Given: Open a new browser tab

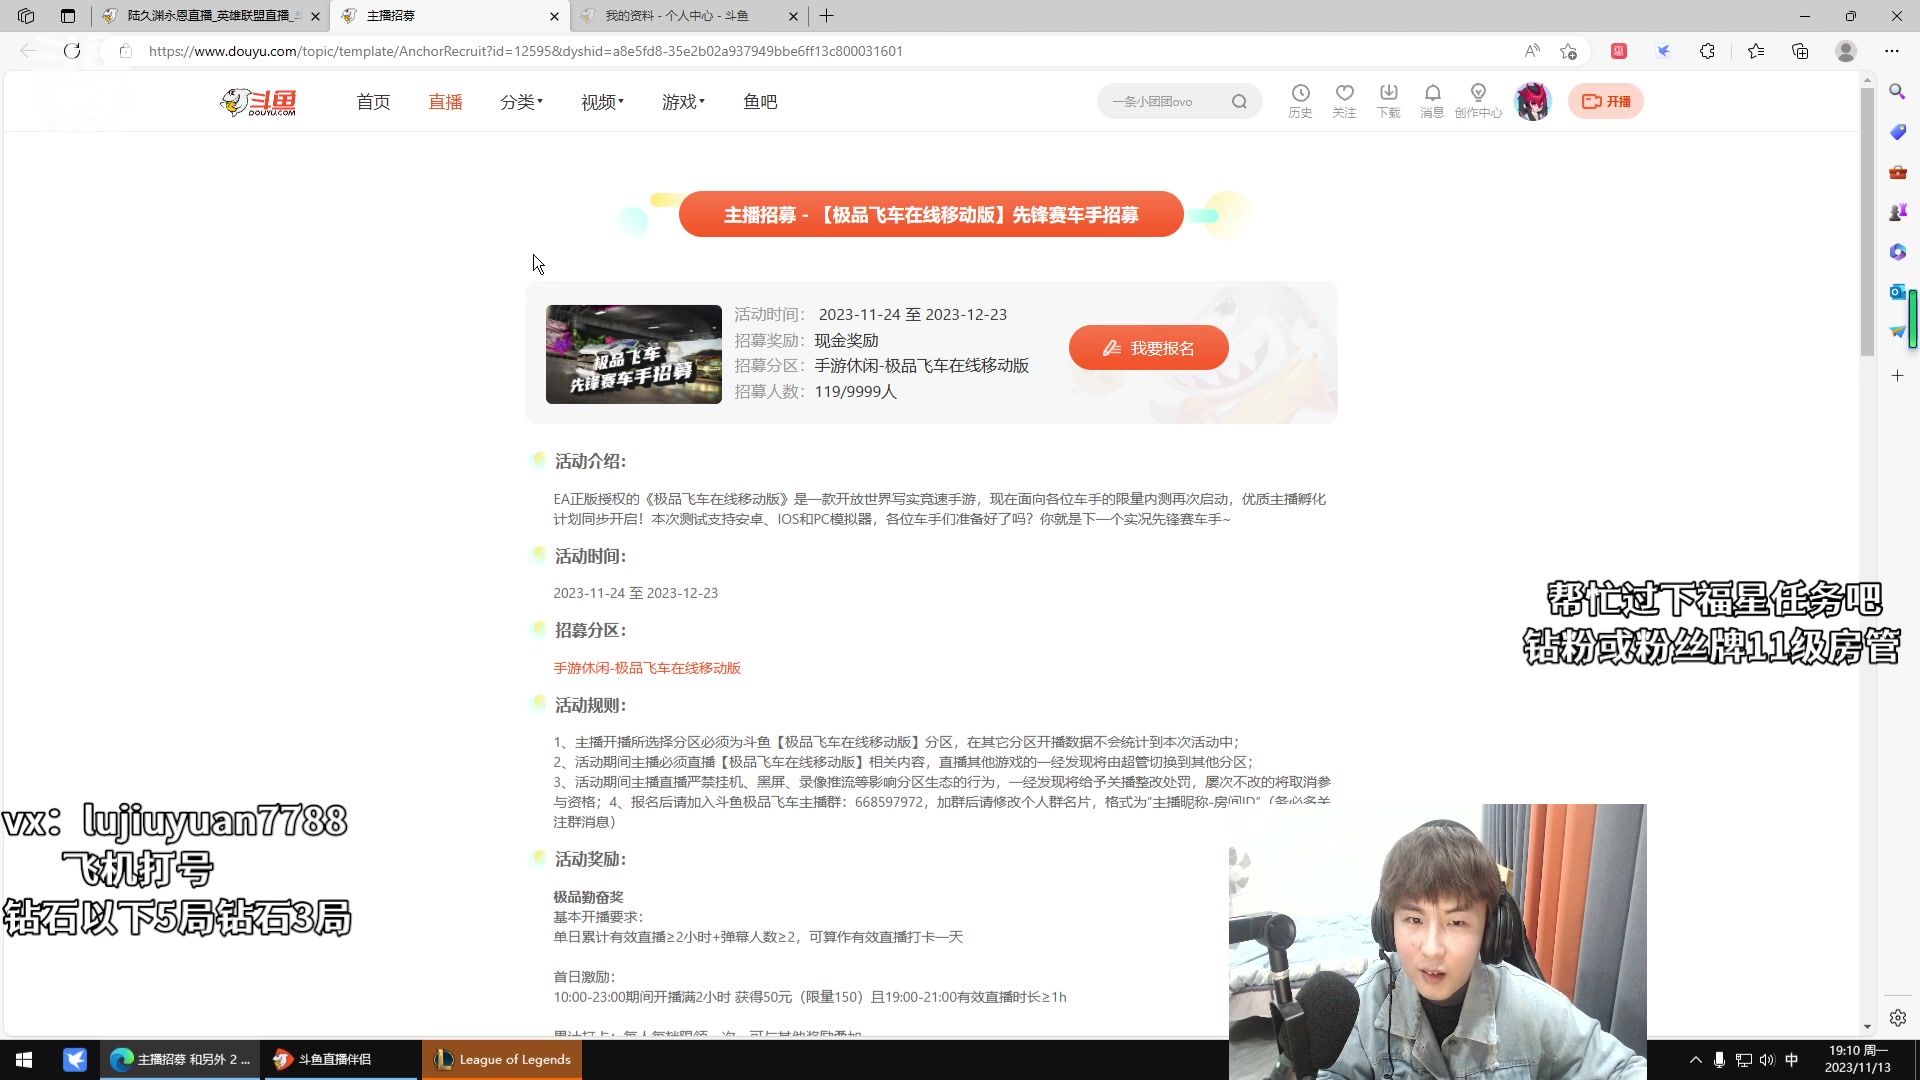Looking at the screenshot, I should (826, 16).
